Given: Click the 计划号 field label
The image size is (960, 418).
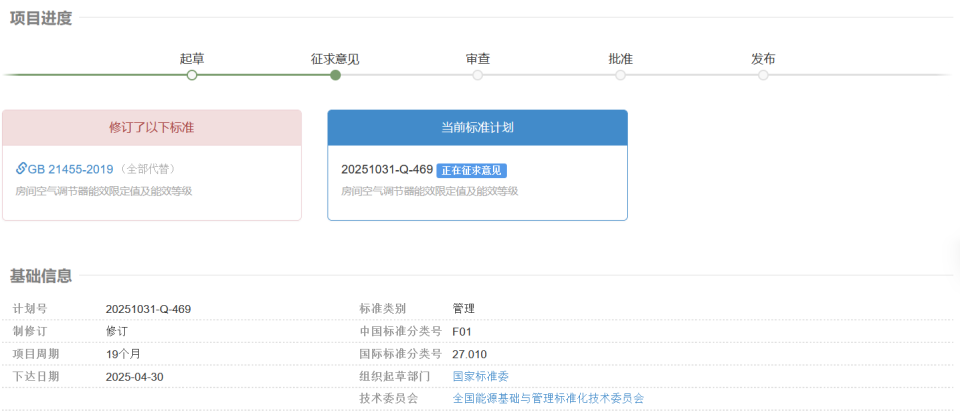Looking at the screenshot, I should click(30, 309).
